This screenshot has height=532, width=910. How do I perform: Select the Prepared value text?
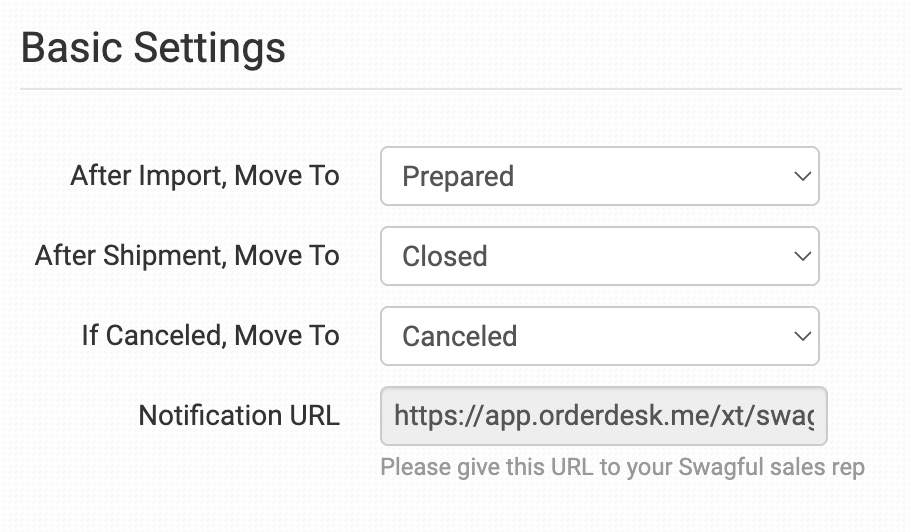(x=458, y=177)
